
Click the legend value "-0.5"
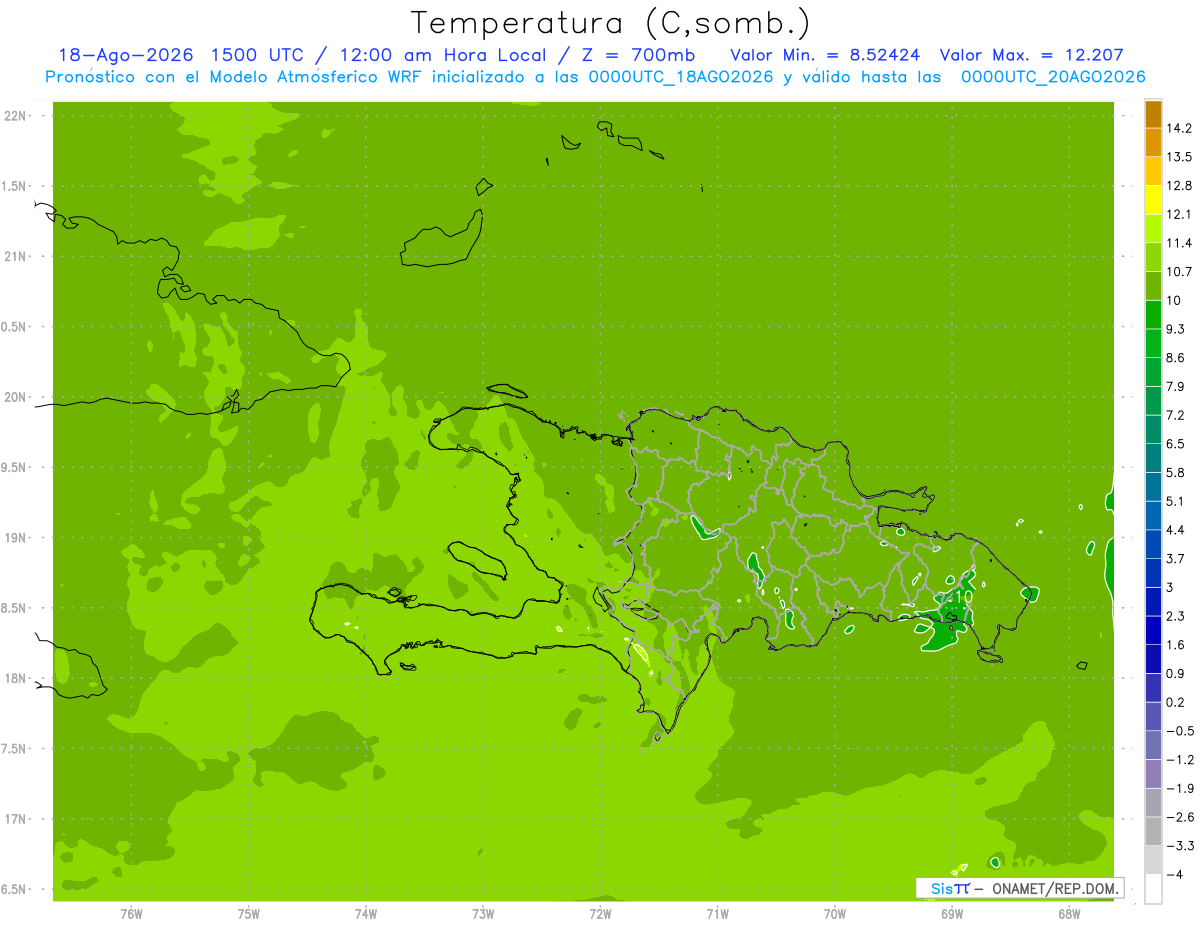[x=1180, y=731]
